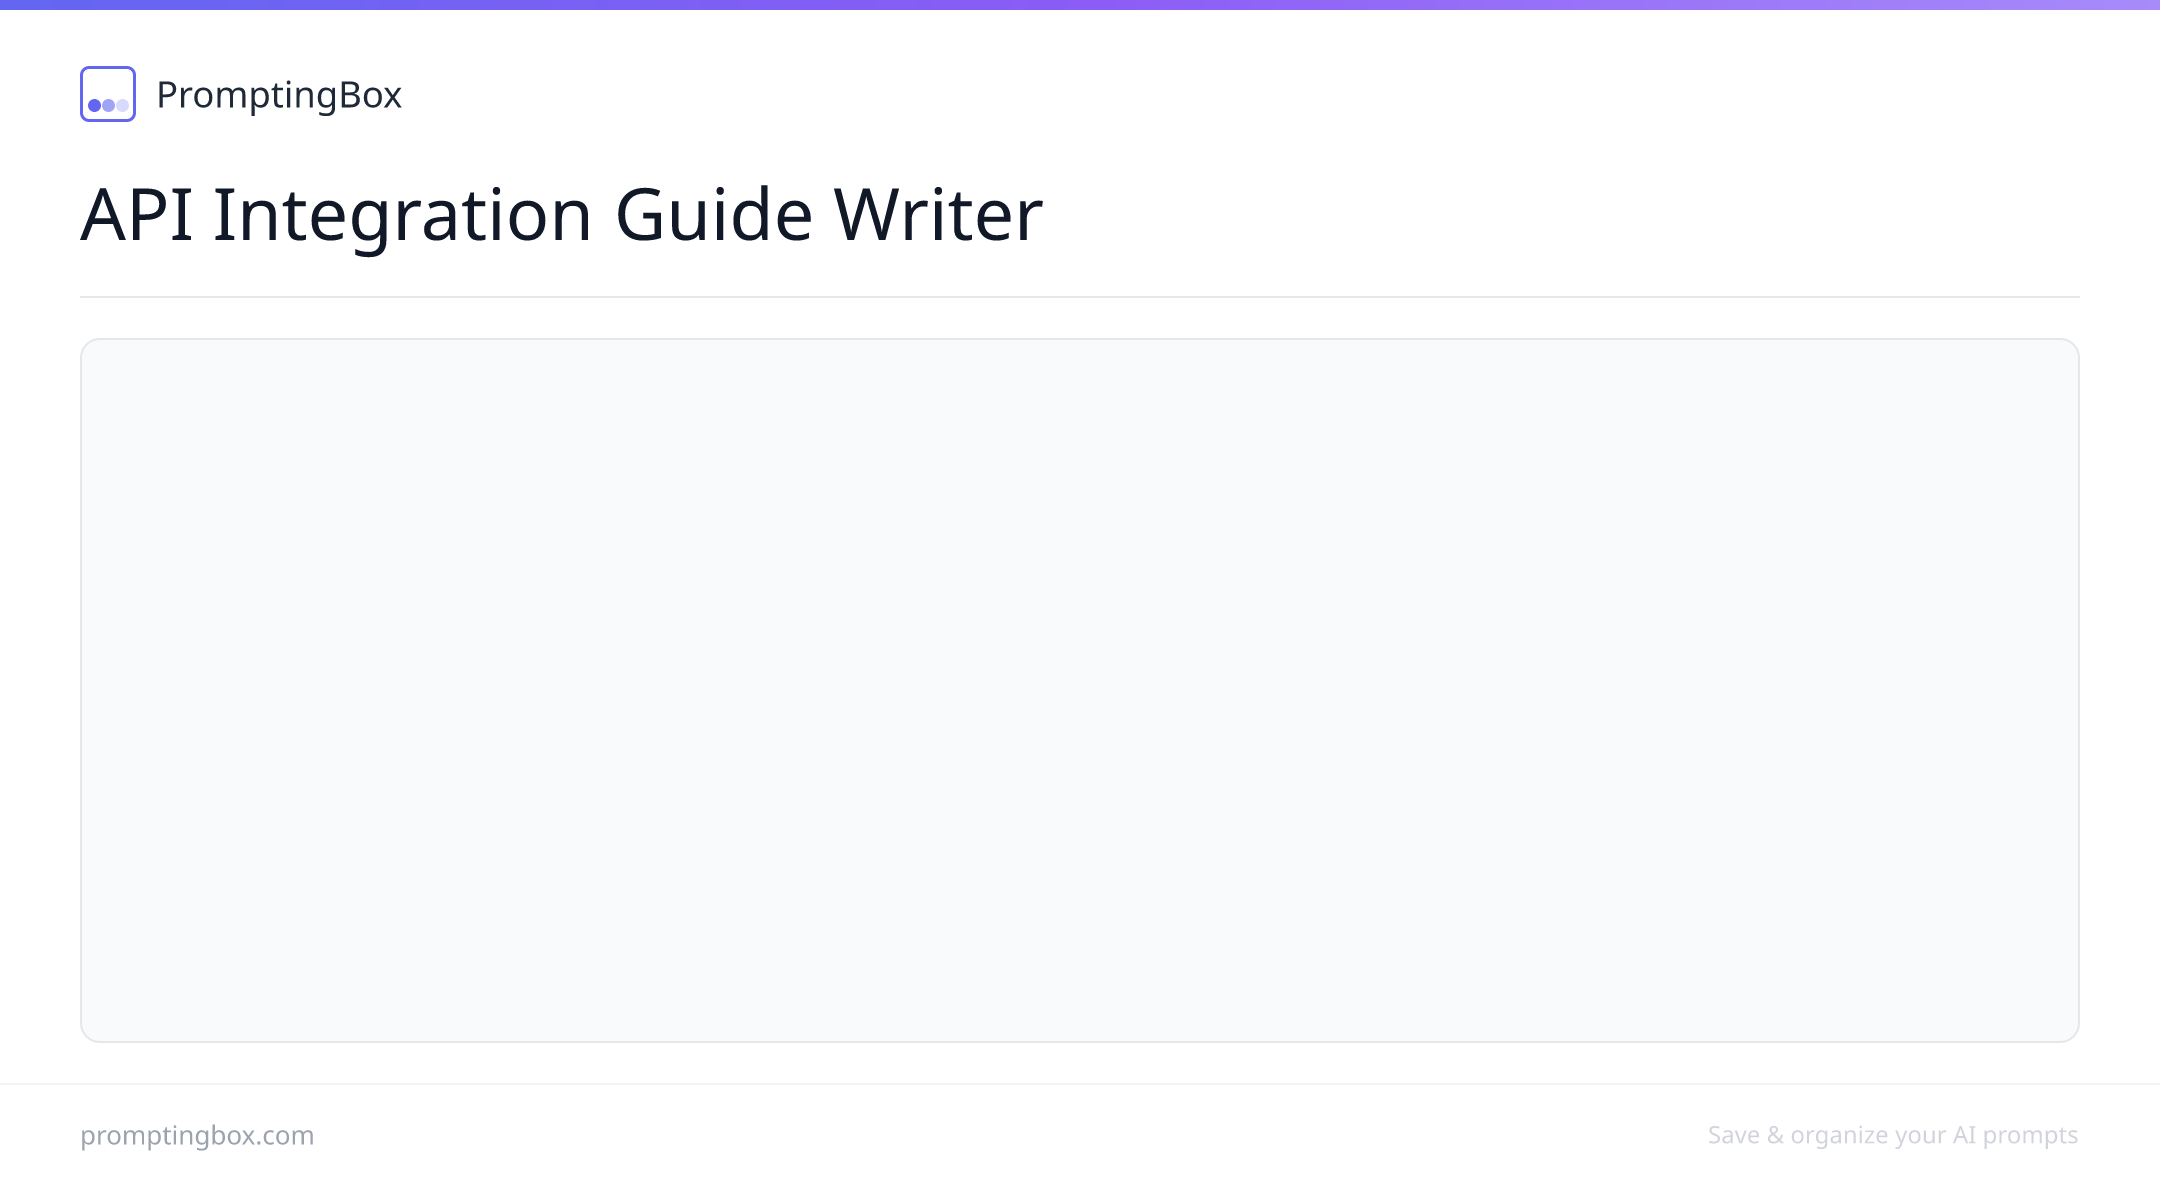
Task: Click inside the empty gray prompt box
Action: 1080,690
